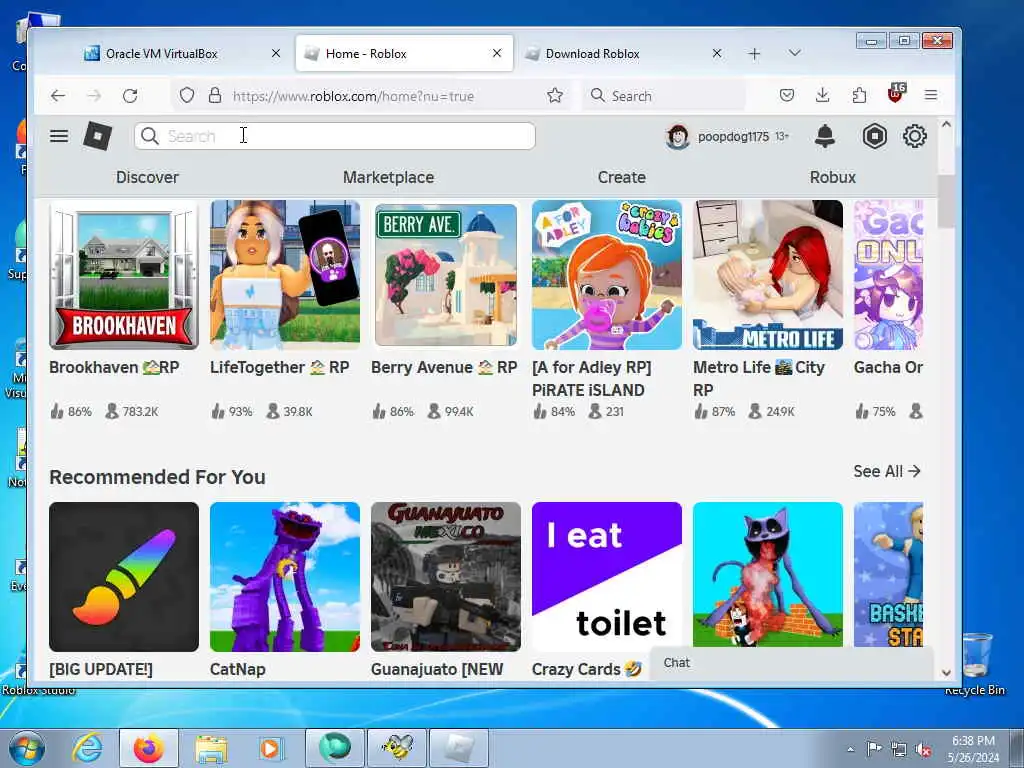1024x768 pixels.
Task: Switch to the Download Roblox tab
Action: (592, 54)
